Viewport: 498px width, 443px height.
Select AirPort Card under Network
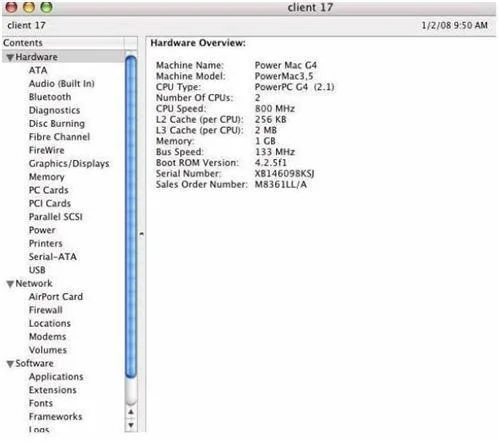56,297
